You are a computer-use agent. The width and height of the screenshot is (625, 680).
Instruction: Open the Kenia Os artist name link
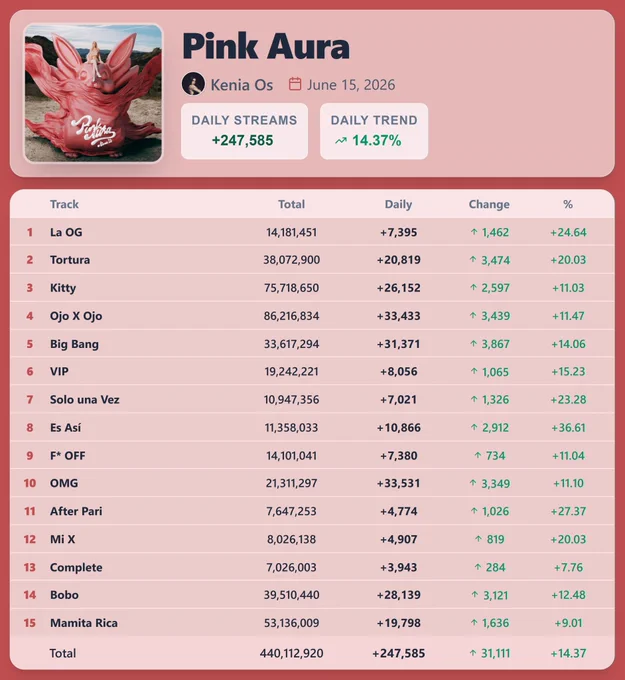point(242,85)
